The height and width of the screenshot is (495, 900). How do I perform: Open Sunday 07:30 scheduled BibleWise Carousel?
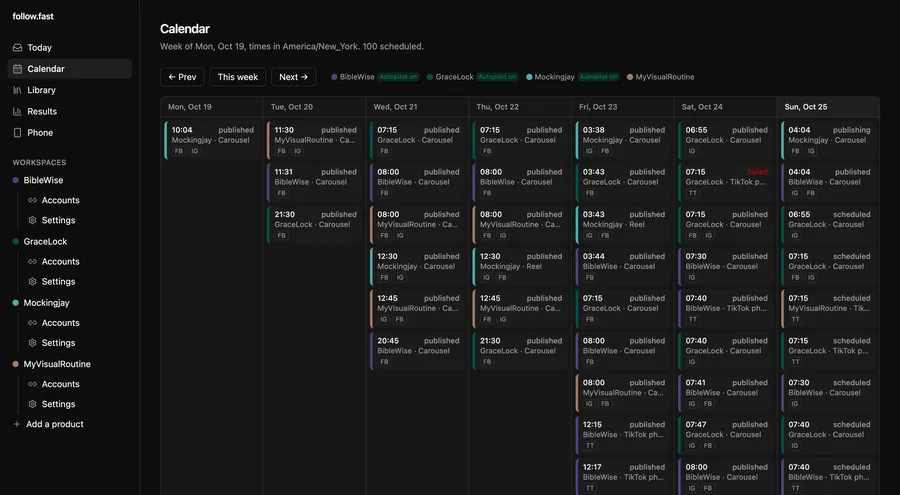click(x=829, y=393)
